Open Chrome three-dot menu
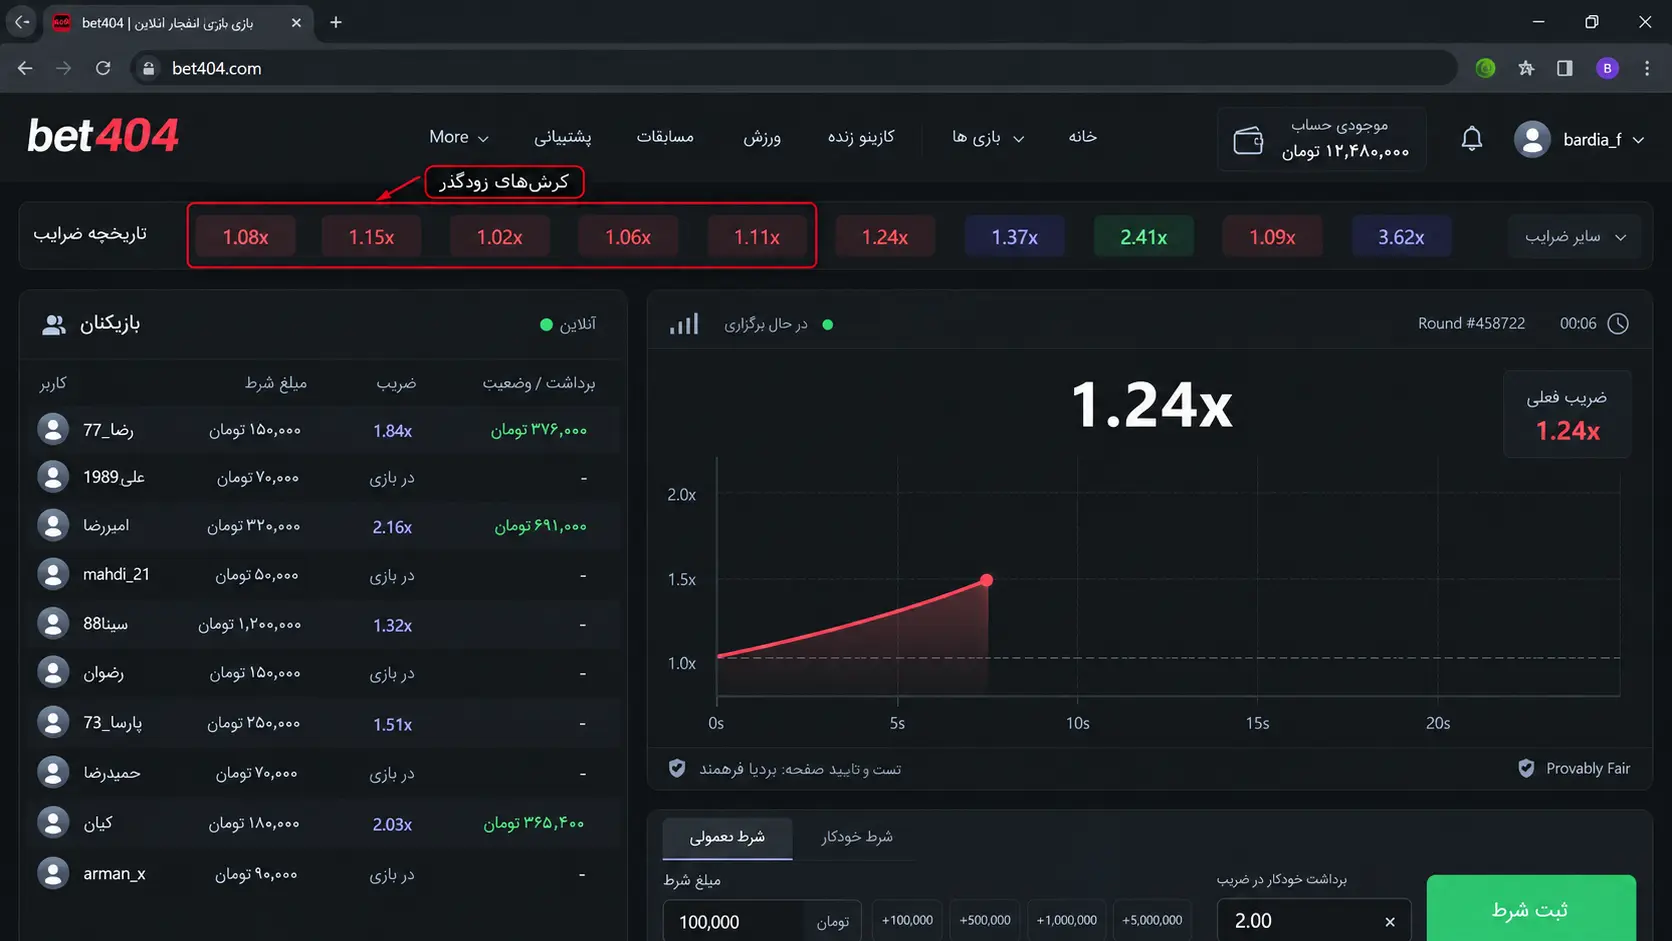 tap(1647, 68)
